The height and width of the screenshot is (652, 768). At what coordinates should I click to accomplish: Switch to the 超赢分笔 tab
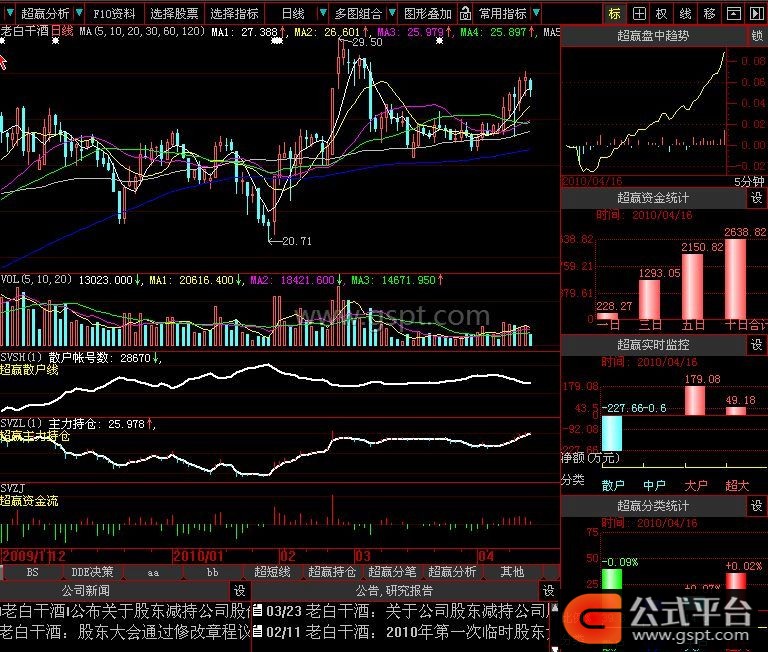click(392, 572)
